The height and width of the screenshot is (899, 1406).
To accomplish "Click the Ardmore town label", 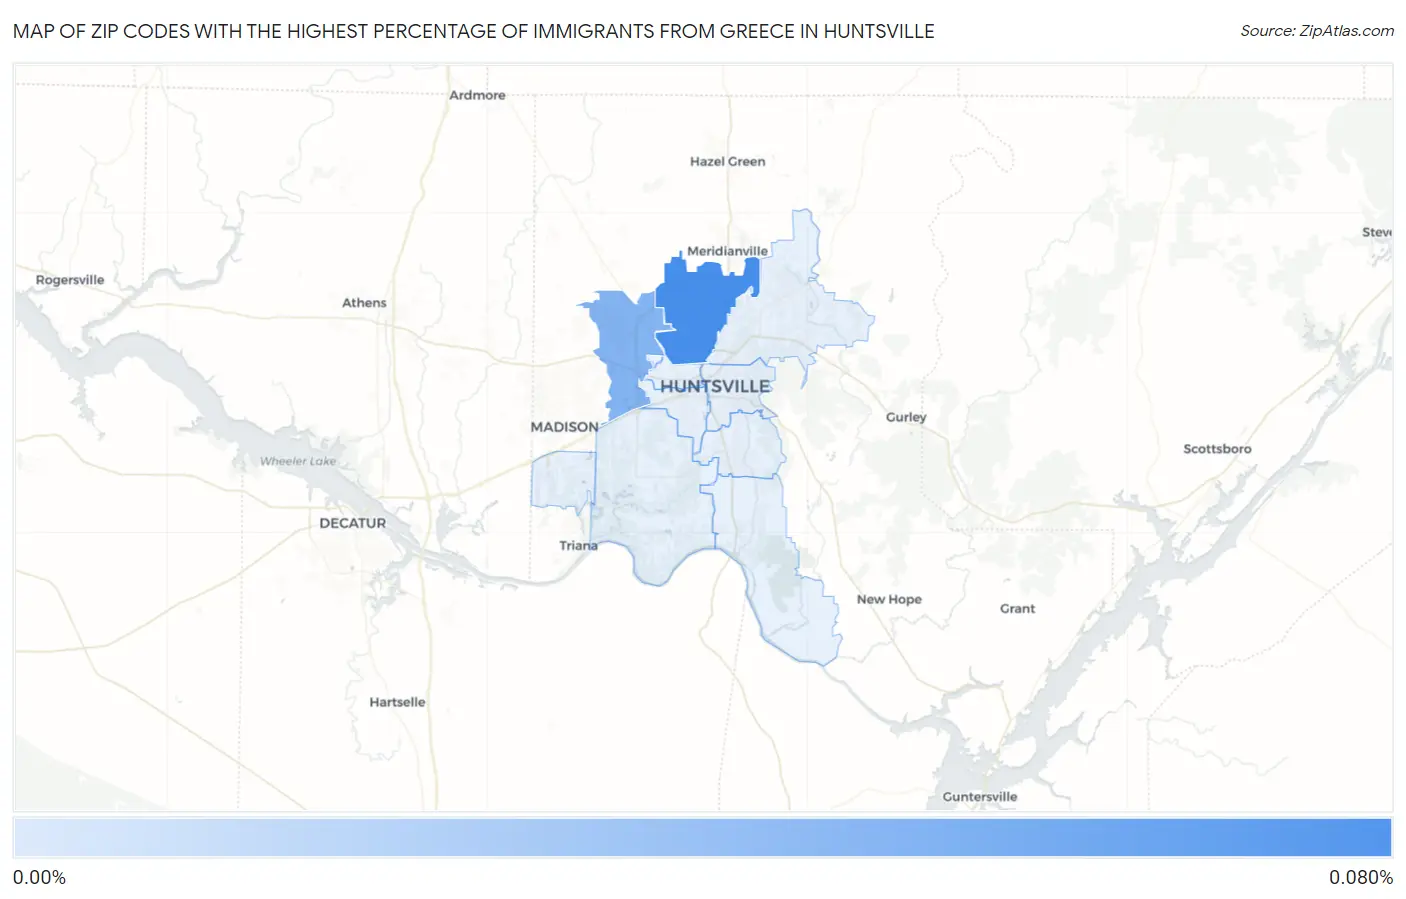I will coord(477,95).
